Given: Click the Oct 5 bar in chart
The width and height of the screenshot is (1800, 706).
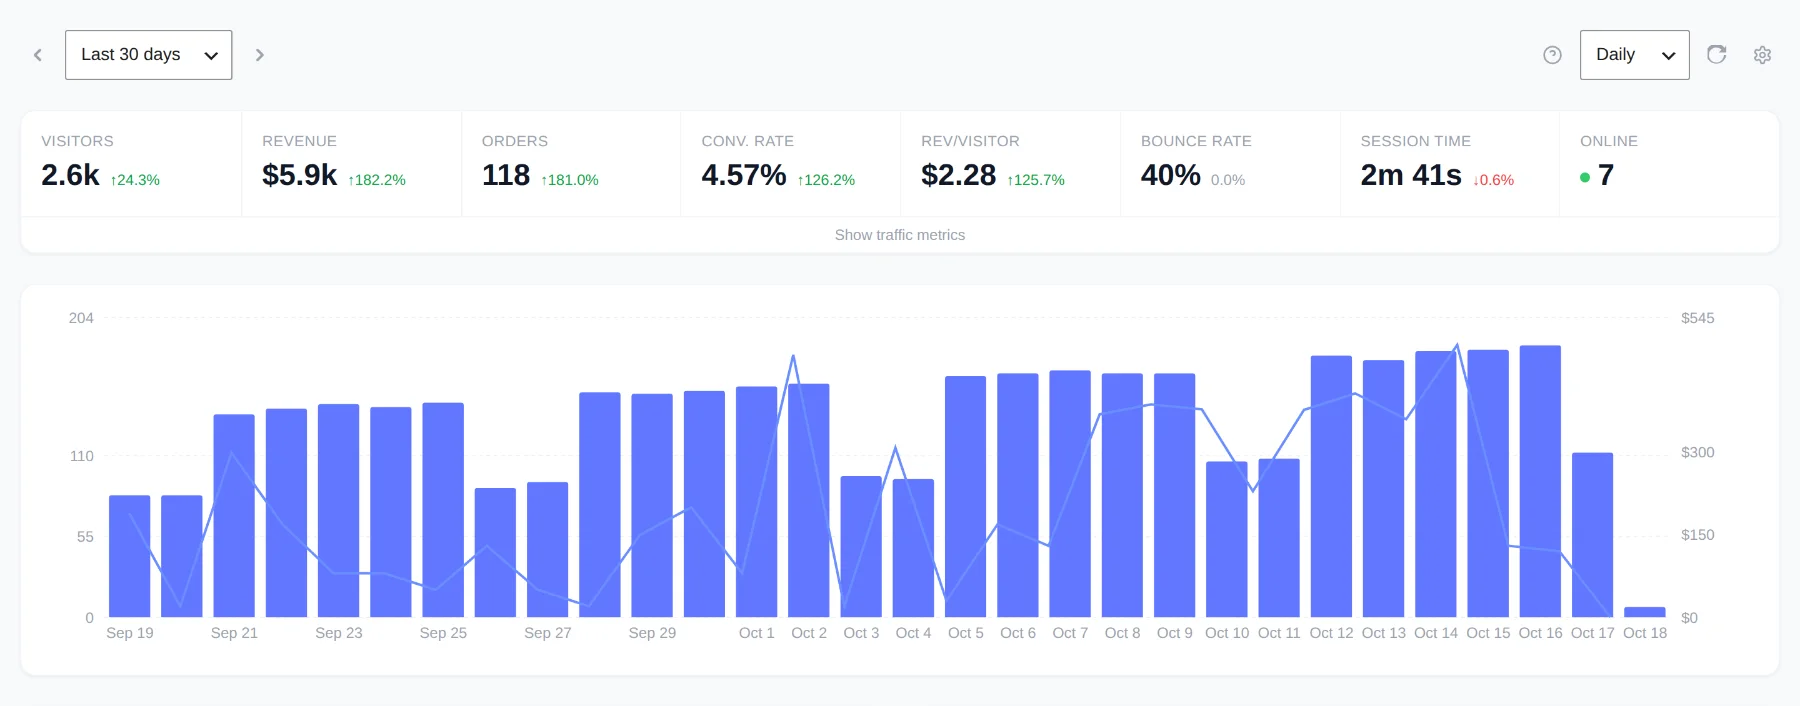Looking at the screenshot, I should [966, 497].
